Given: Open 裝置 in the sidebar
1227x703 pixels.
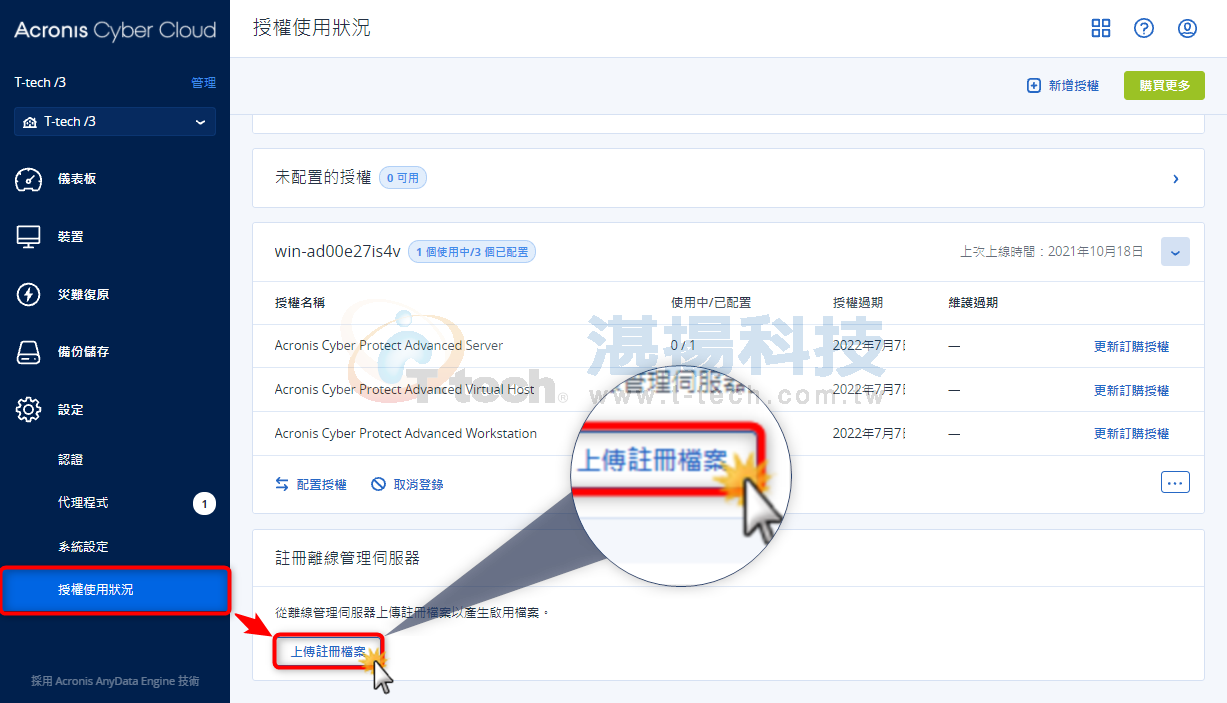Looking at the screenshot, I should (x=71, y=237).
